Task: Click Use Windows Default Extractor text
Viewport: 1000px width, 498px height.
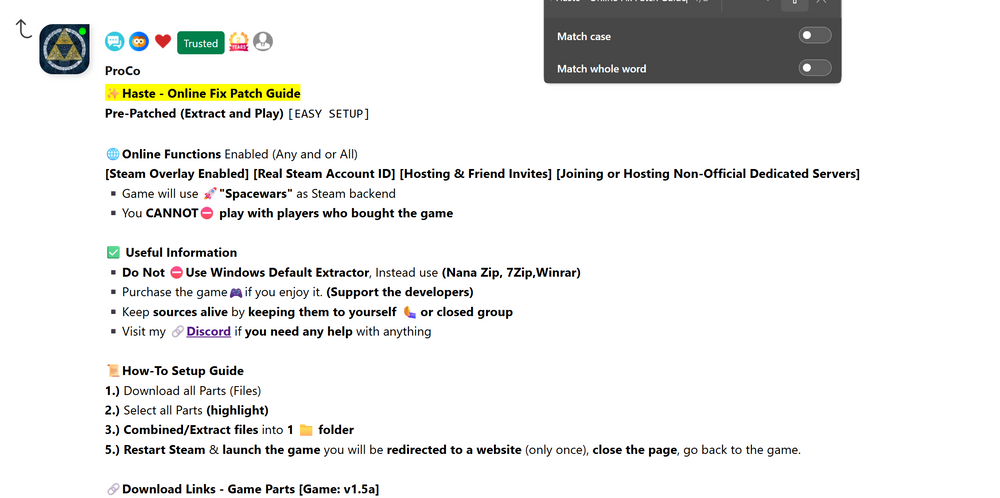Action: [277, 272]
